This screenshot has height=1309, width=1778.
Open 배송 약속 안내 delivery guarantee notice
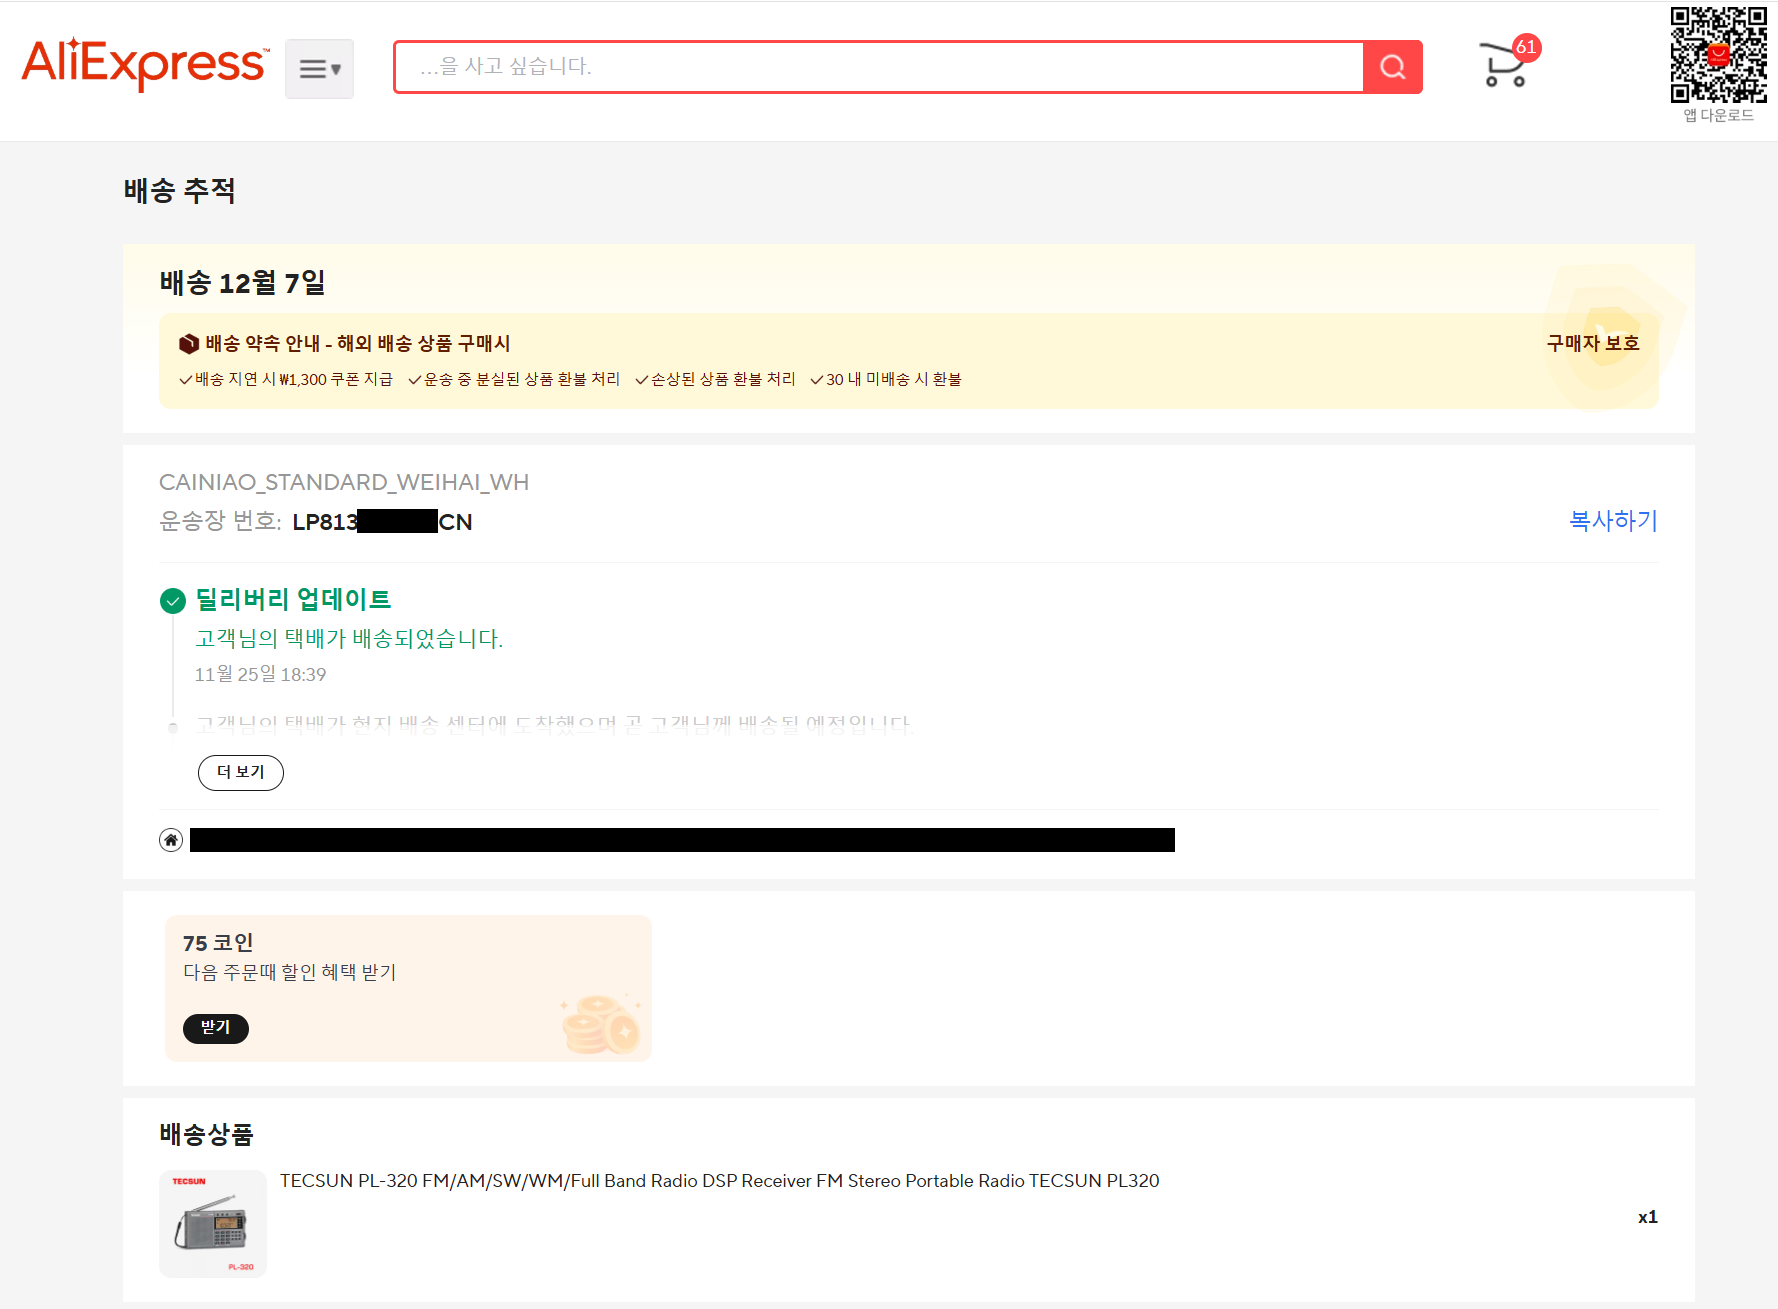[358, 343]
